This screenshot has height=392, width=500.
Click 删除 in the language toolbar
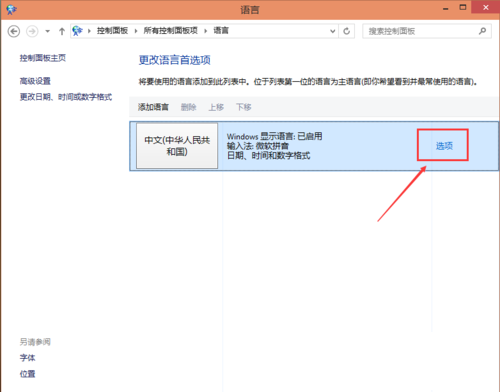click(x=188, y=107)
